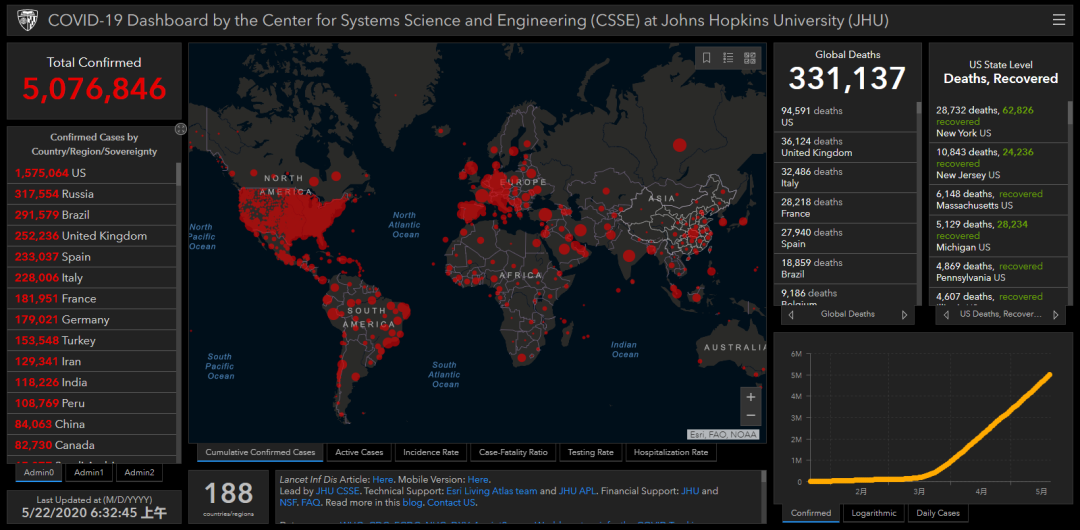Open the Mobile Version 'Here' link

(x=478, y=480)
